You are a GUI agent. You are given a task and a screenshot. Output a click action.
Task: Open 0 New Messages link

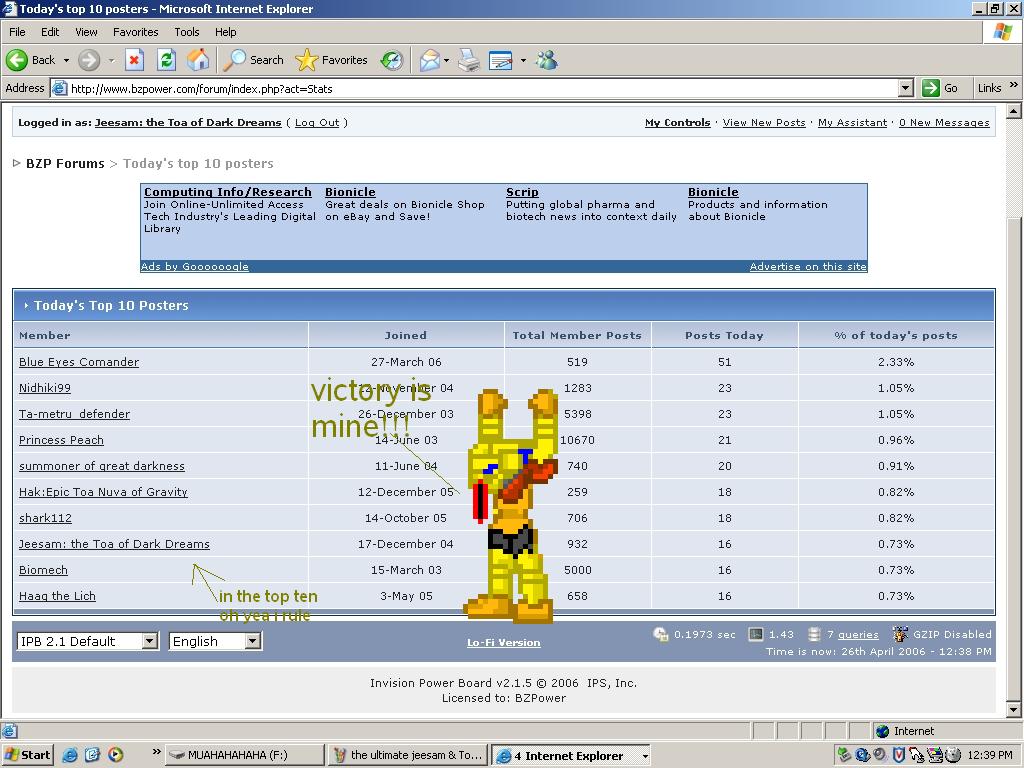pos(944,122)
